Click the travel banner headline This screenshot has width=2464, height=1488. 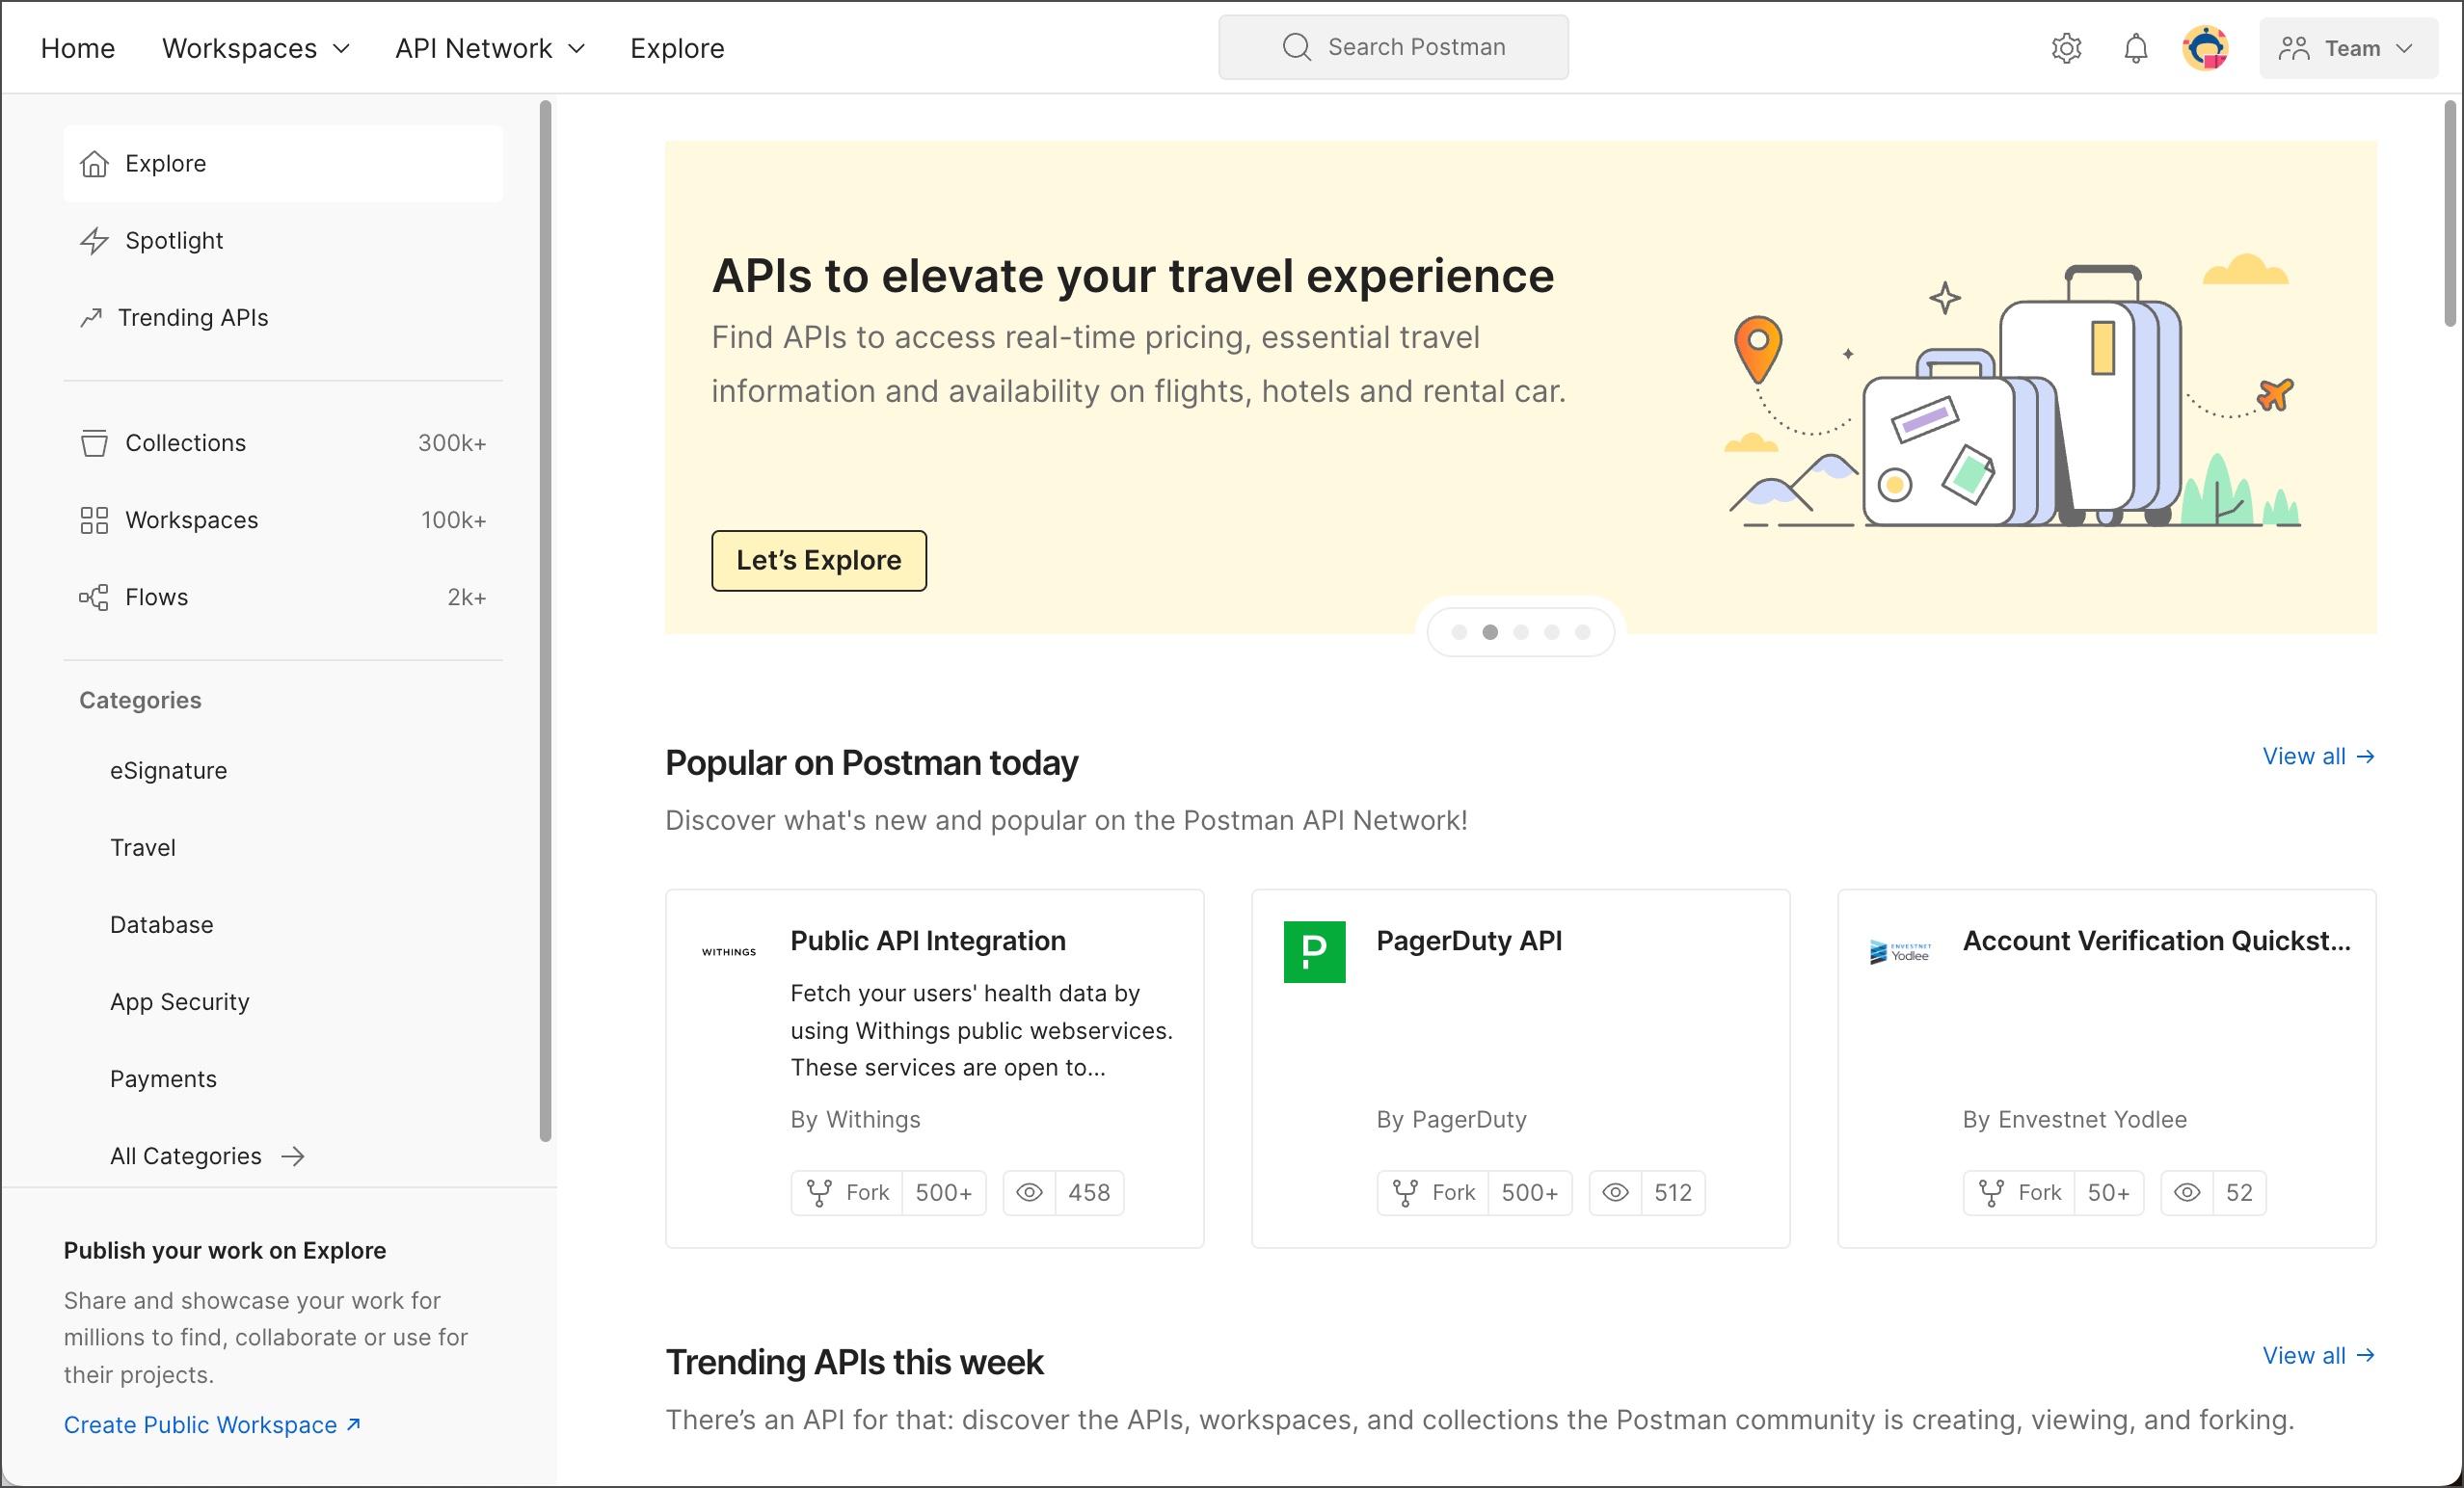(x=1133, y=276)
